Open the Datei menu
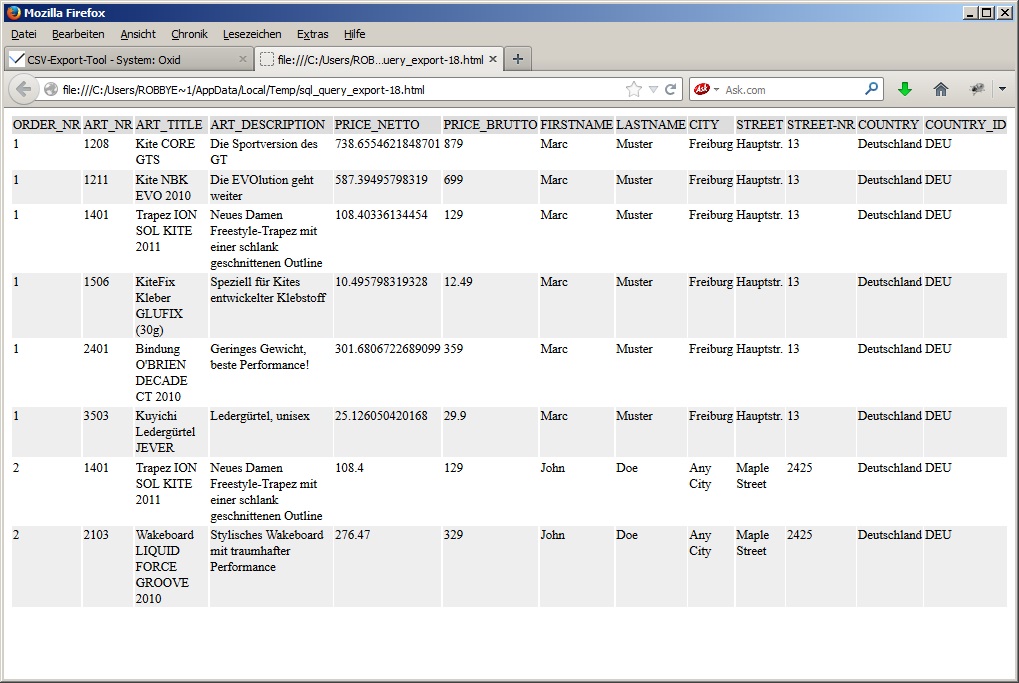This screenshot has height=683, width=1019. click(23, 34)
